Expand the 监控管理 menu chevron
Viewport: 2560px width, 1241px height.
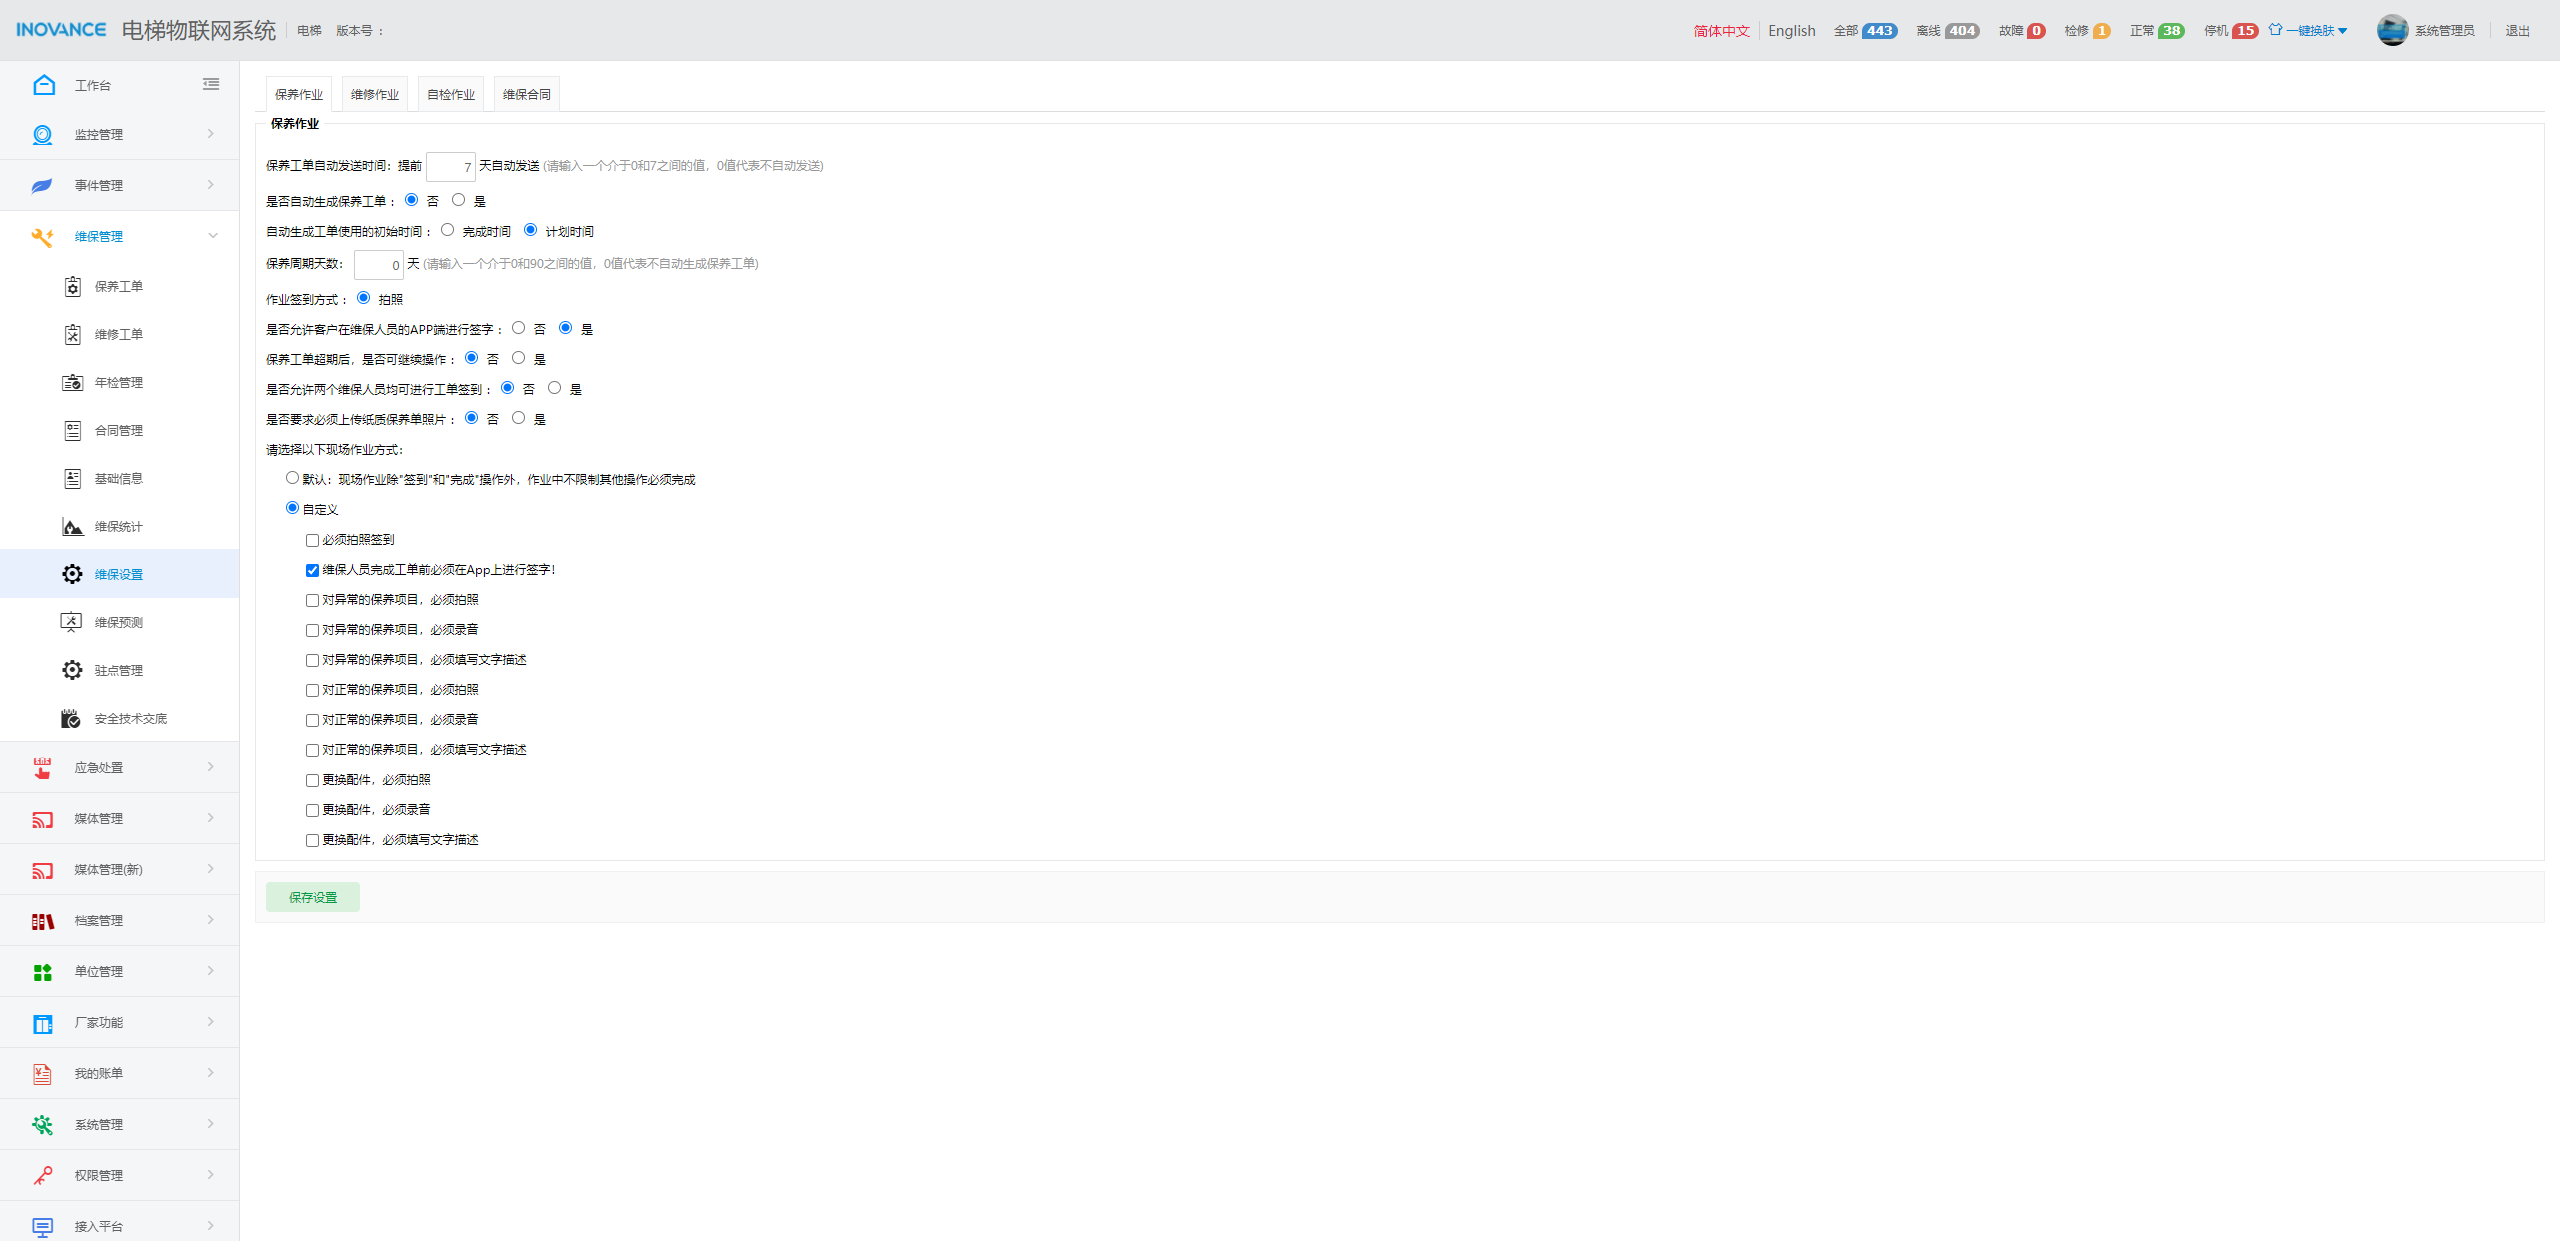click(x=211, y=134)
